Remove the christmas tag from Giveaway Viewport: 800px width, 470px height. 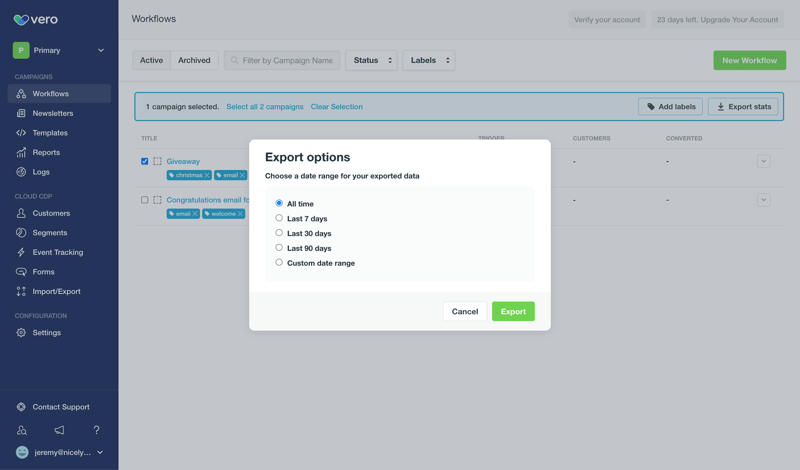[x=207, y=175]
